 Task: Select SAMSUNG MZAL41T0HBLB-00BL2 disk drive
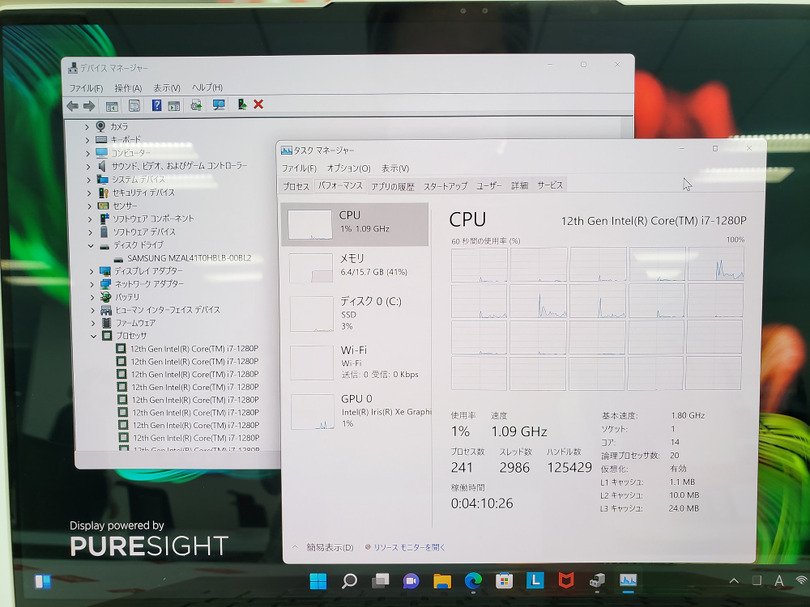pos(189,258)
